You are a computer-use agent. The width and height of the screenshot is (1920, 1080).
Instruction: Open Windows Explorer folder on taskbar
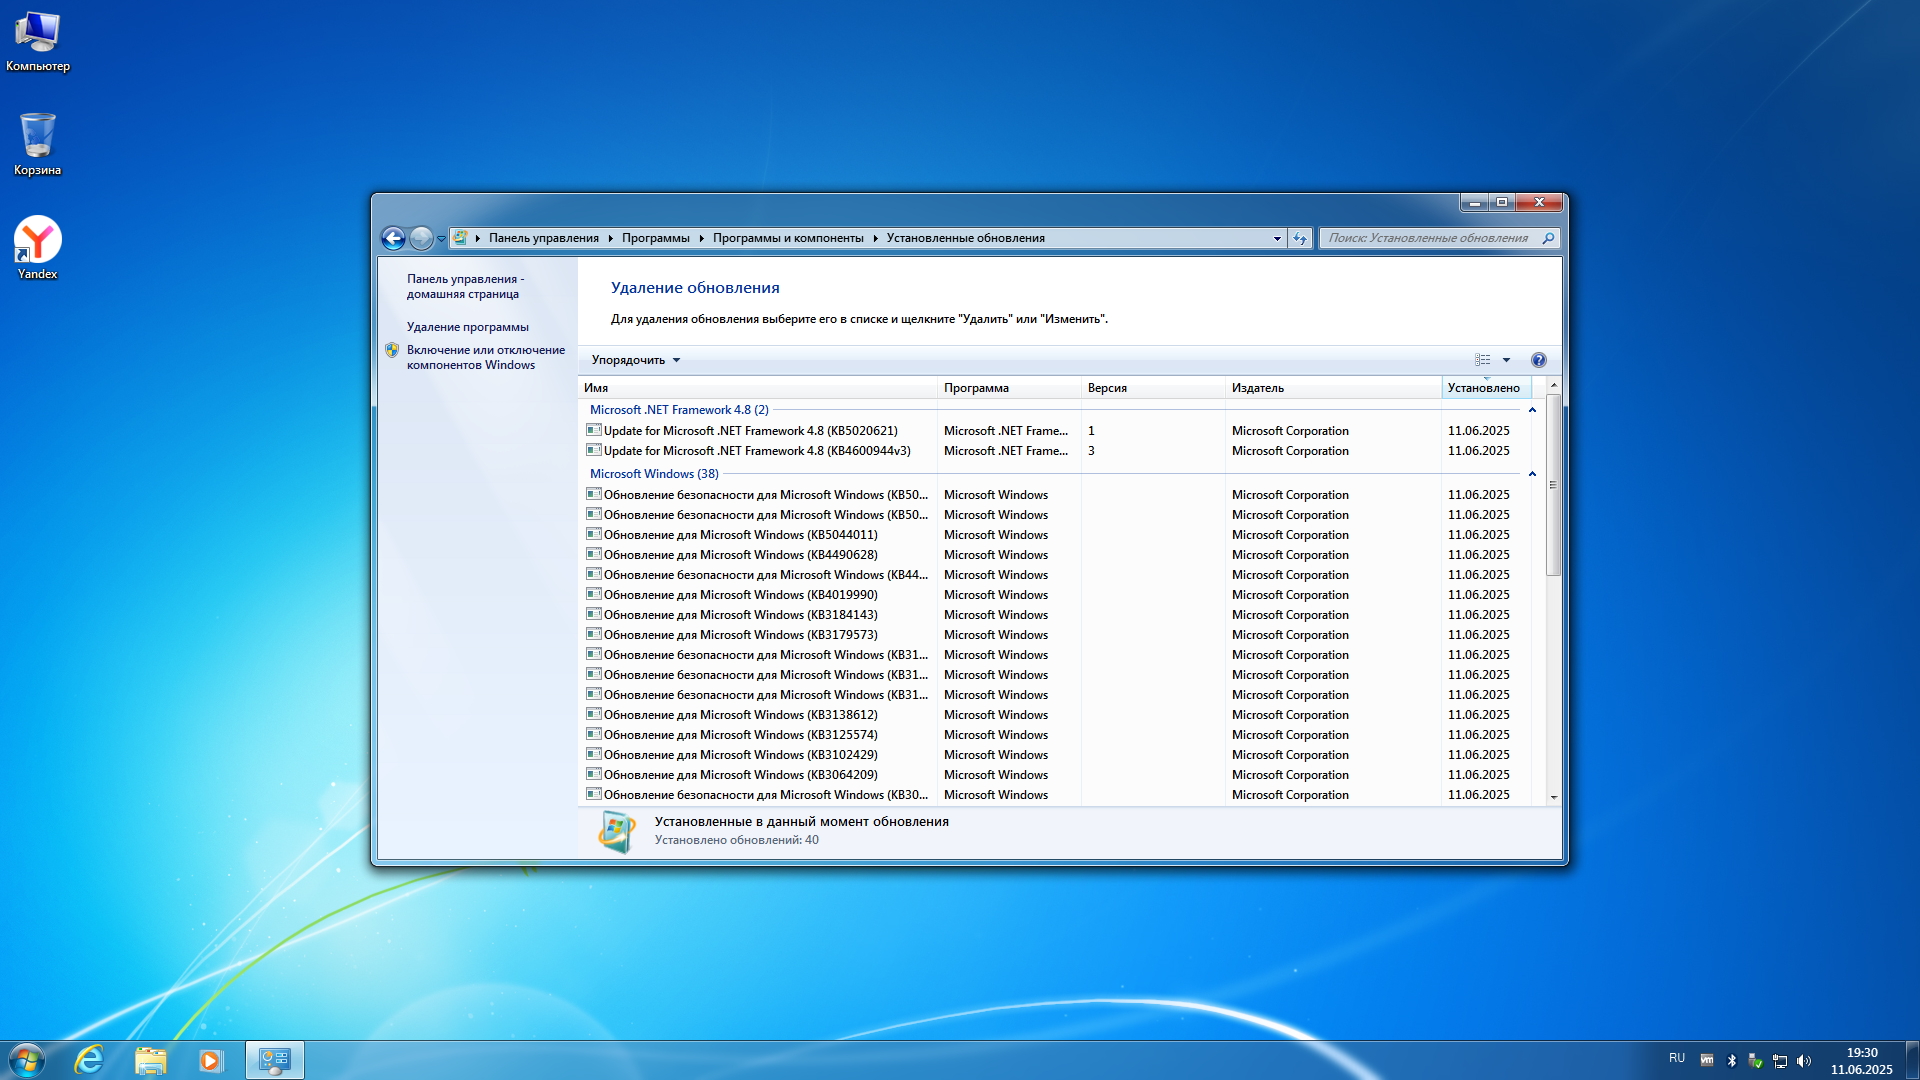150,1060
